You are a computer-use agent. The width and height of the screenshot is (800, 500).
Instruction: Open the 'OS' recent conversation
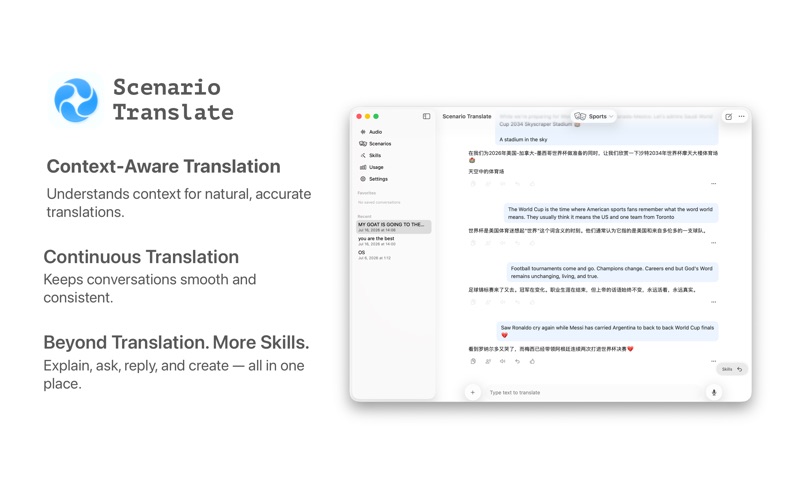point(393,255)
